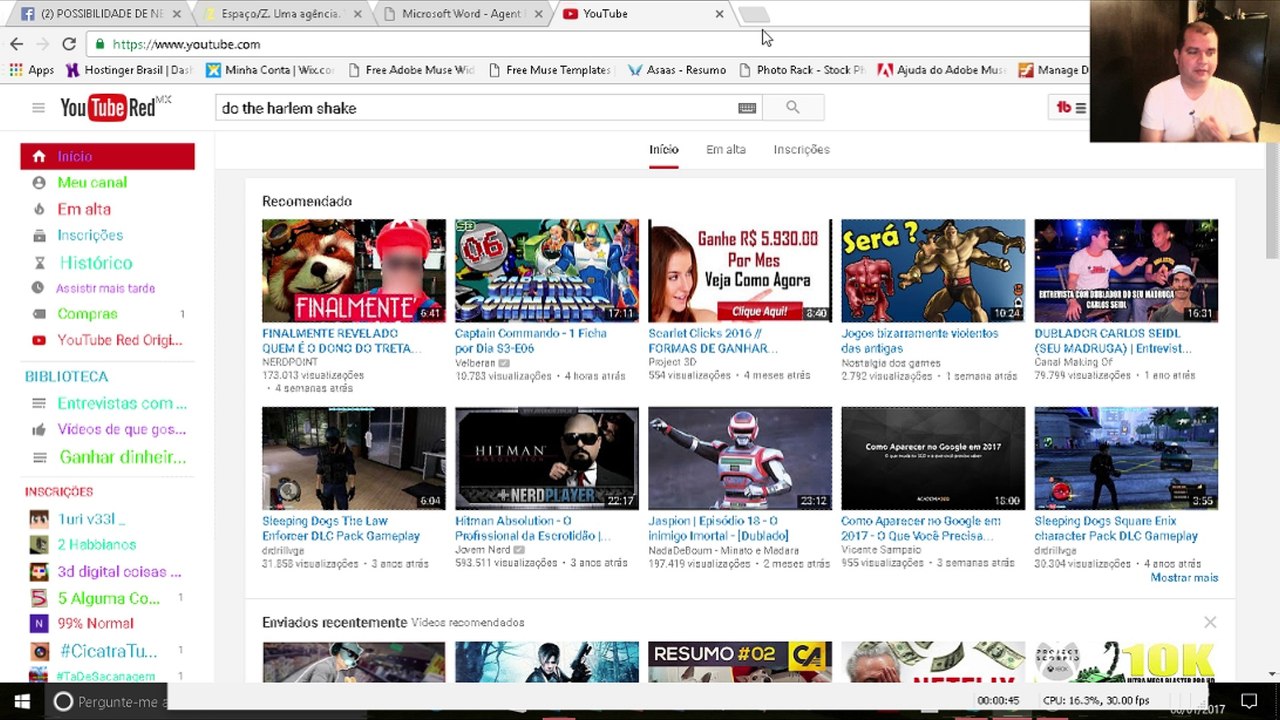The width and height of the screenshot is (1280, 720).
Task: Open the Jaspion robot video thumbnail
Action: [x=740, y=458]
